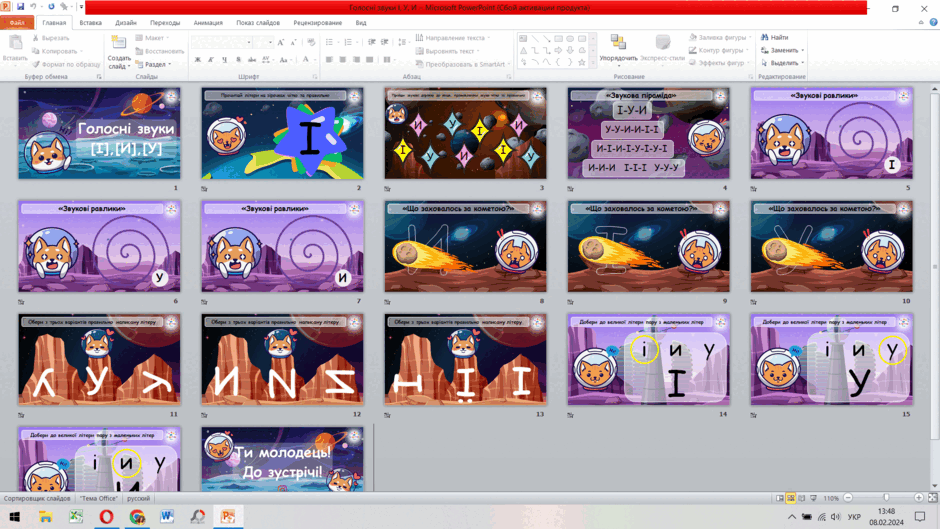Select the Ти молодець closing slide

[x=282, y=459]
